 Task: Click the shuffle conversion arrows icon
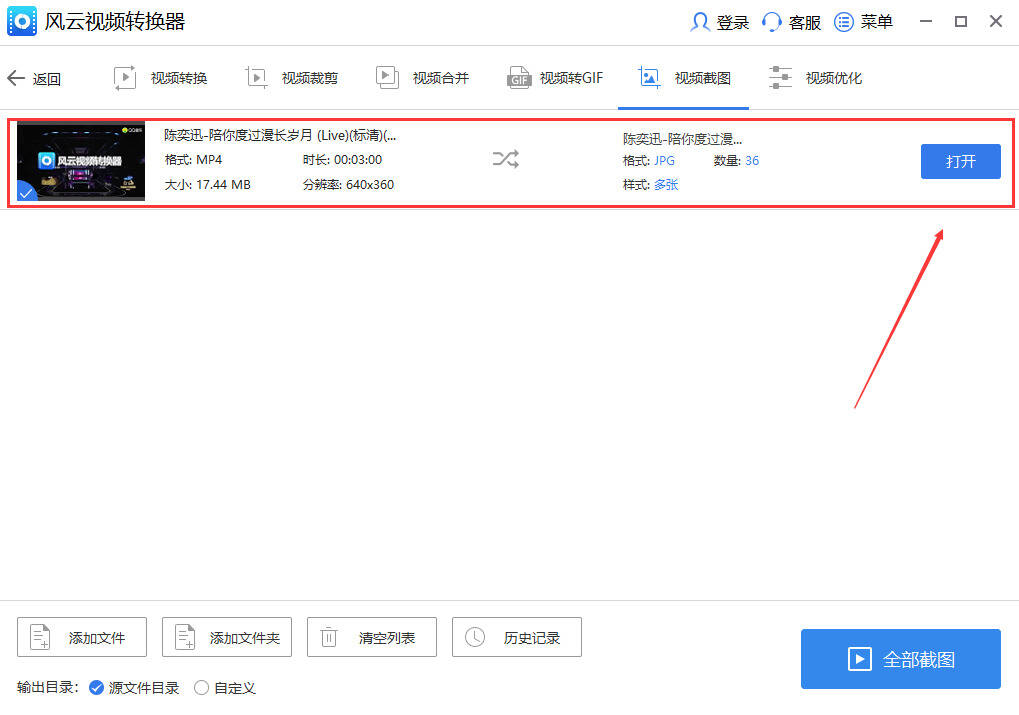click(506, 159)
